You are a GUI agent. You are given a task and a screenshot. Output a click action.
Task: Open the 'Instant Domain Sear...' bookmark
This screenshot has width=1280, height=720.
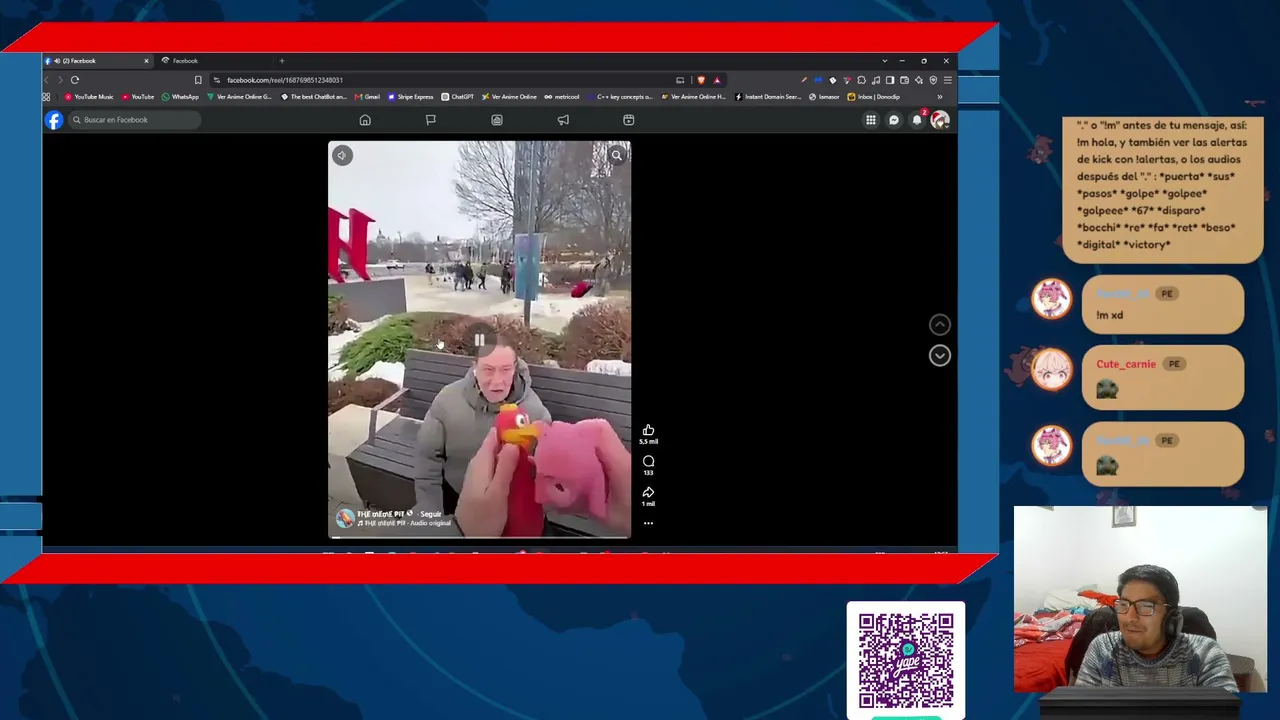pyautogui.click(x=768, y=97)
